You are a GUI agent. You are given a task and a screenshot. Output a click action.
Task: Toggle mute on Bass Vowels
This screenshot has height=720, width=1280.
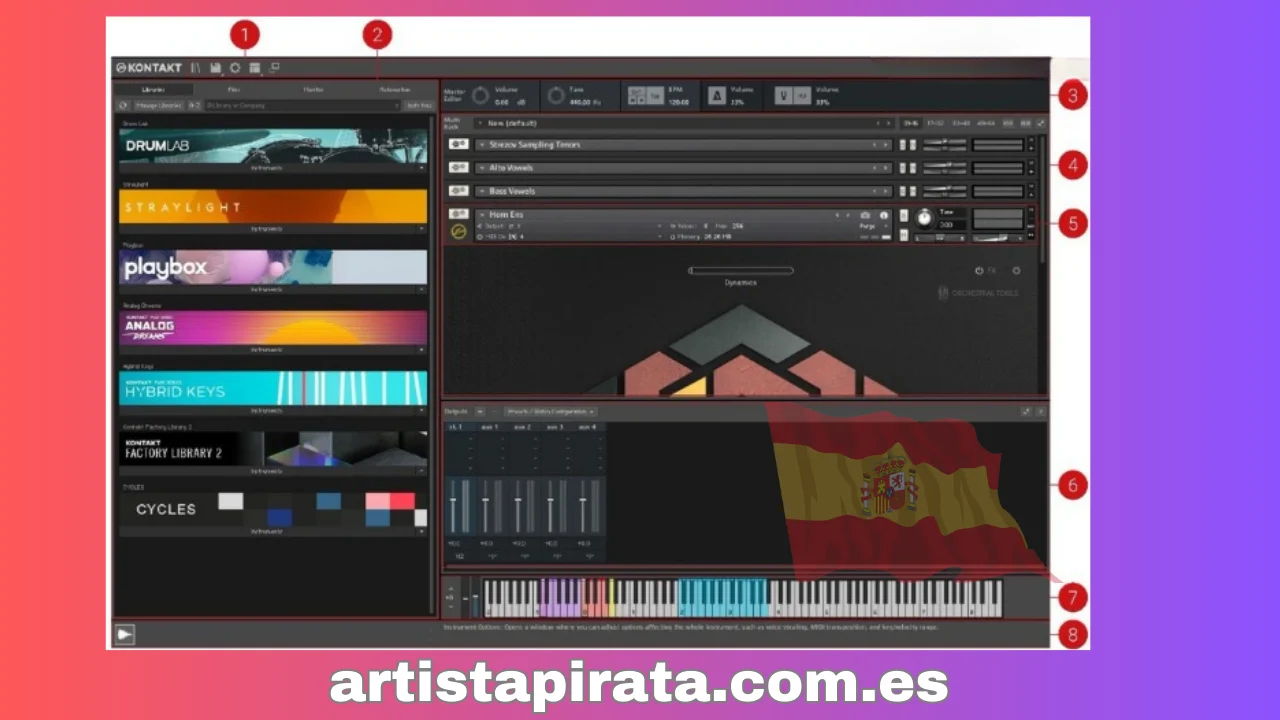click(x=913, y=191)
